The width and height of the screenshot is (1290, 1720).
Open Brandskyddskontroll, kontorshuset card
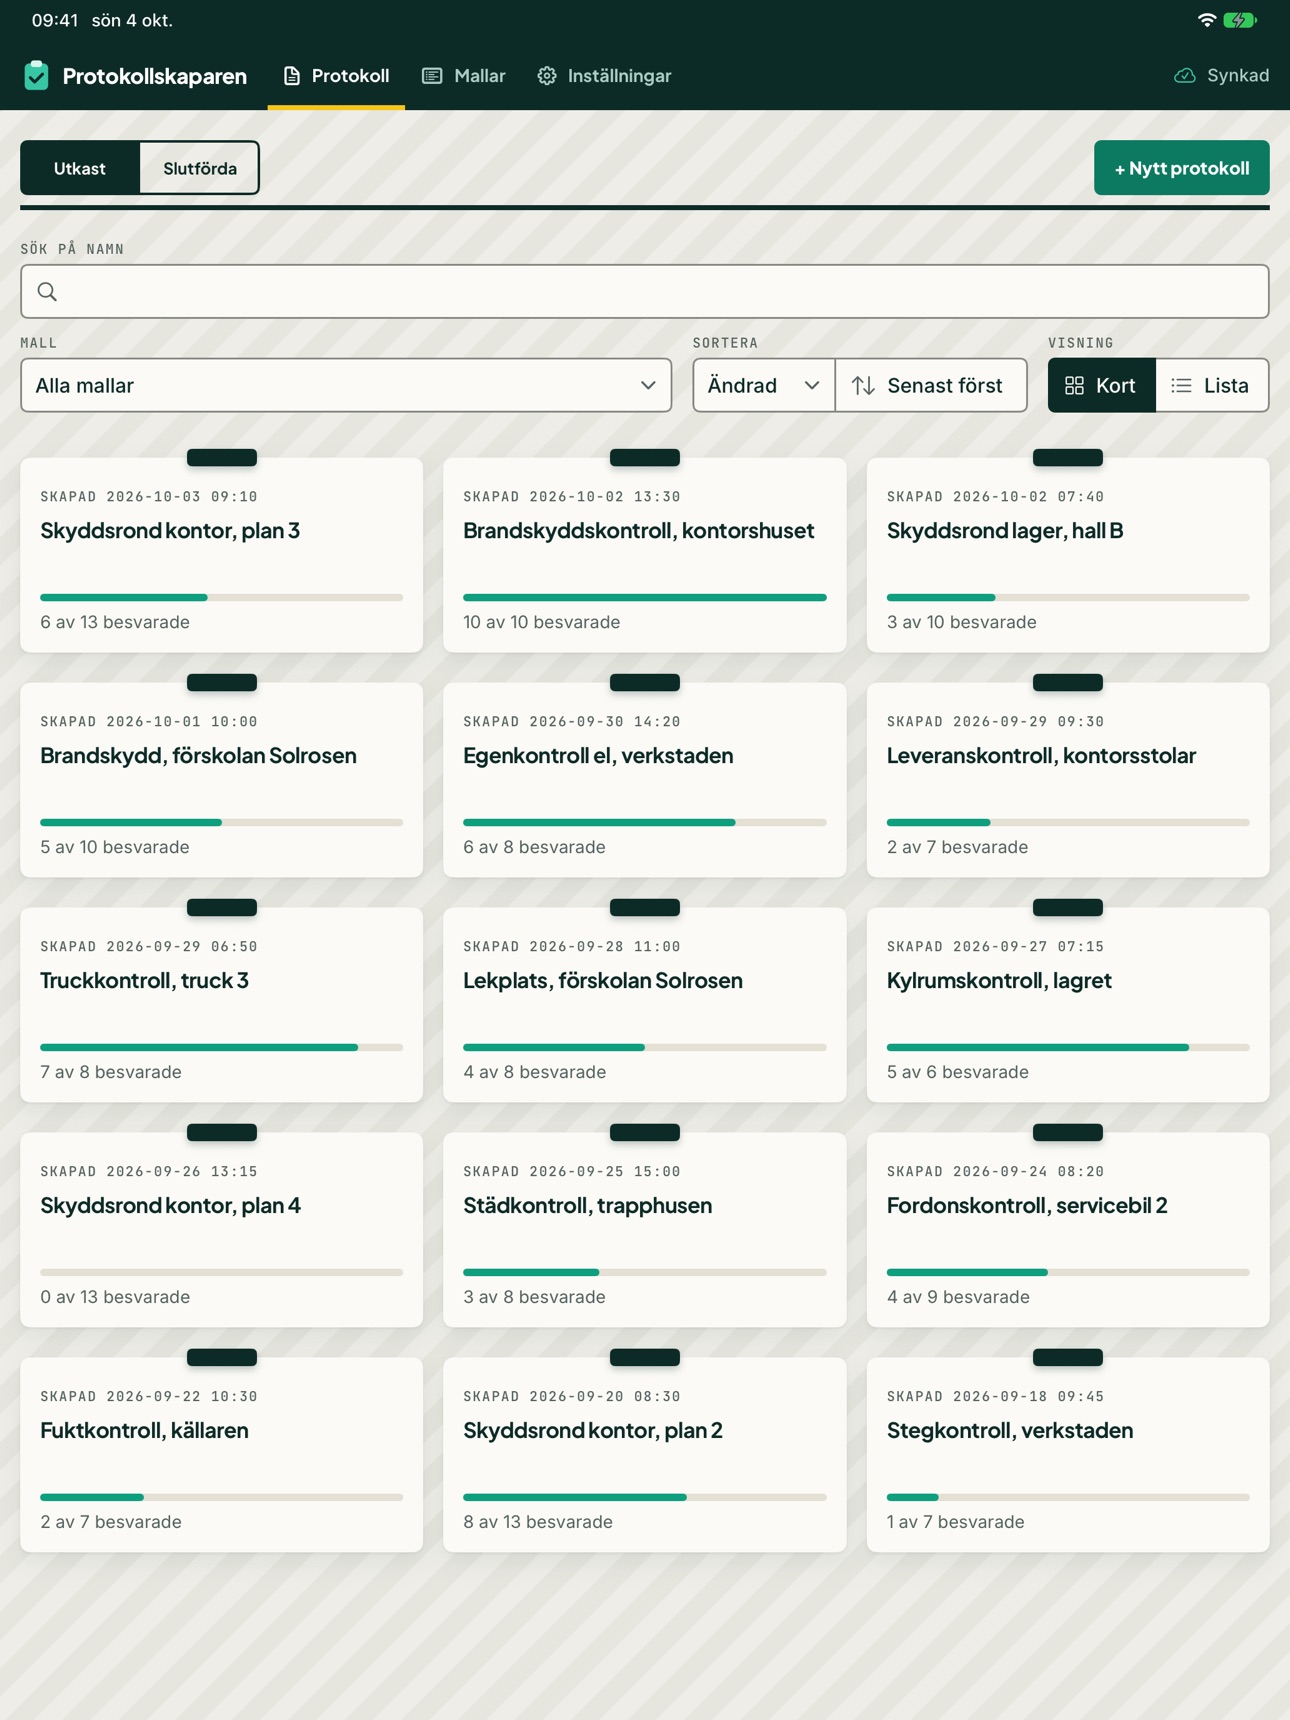click(x=645, y=556)
